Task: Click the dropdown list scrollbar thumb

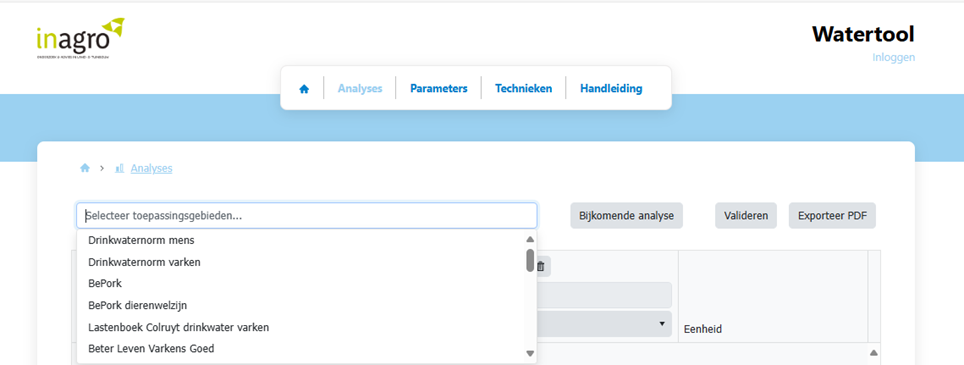Action: click(x=530, y=260)
